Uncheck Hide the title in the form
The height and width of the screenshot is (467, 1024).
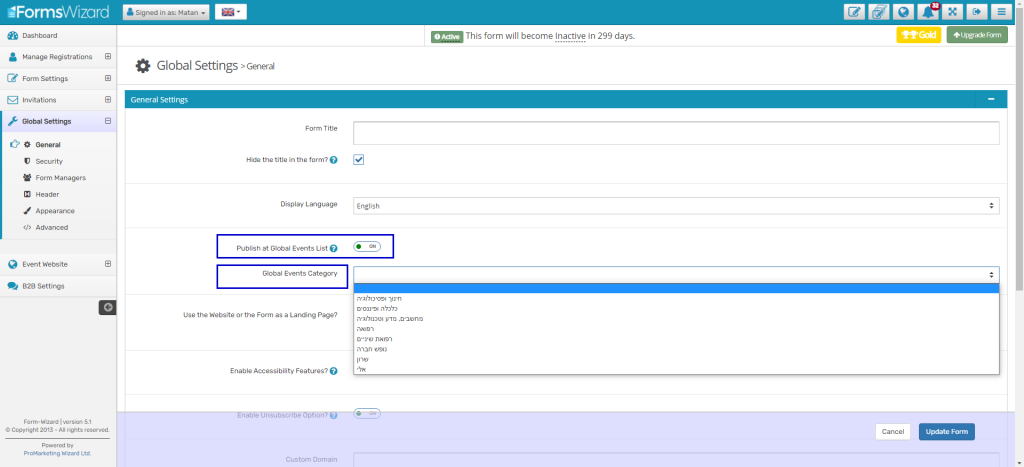click(358, 160)
